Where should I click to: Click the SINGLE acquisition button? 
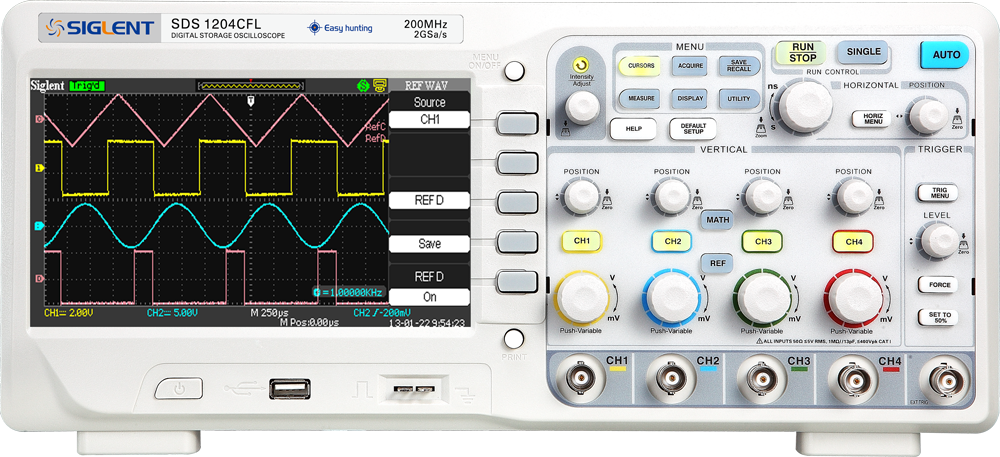pyautogui.click(x=863, y=52)
